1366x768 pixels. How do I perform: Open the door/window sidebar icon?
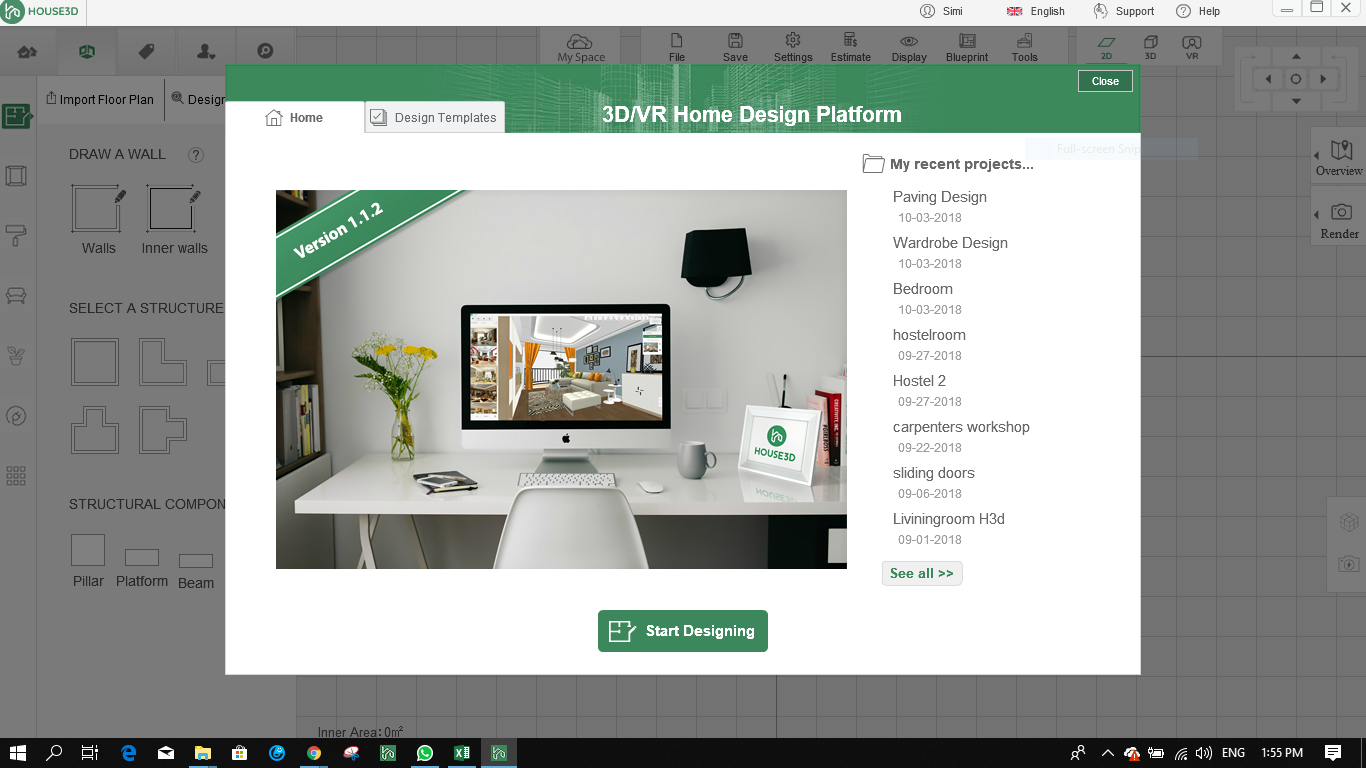(x=16, y=176)
